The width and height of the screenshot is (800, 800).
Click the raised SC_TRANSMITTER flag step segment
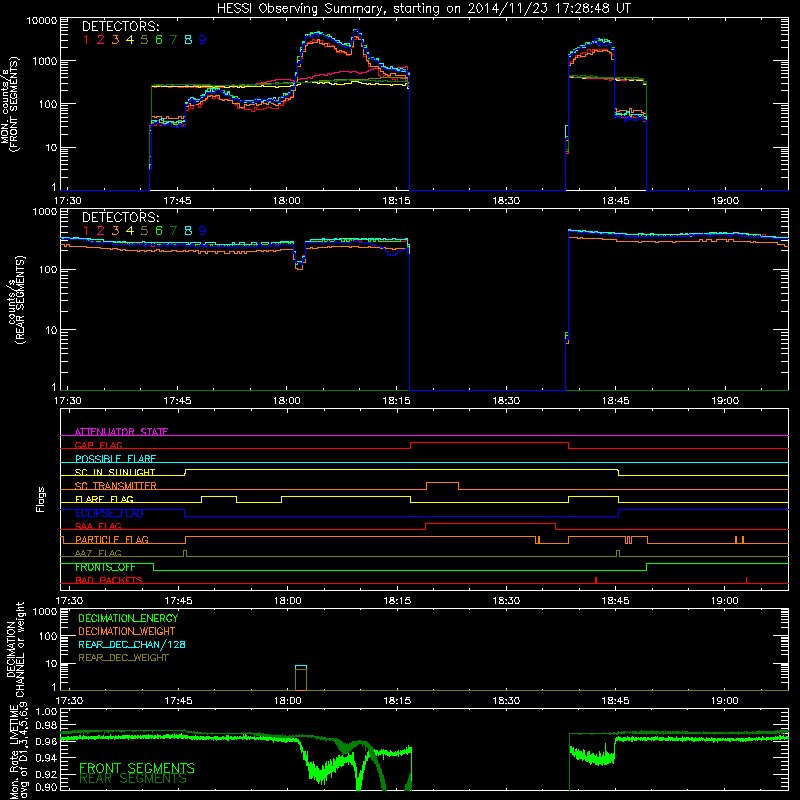click(x=442, y=483)
